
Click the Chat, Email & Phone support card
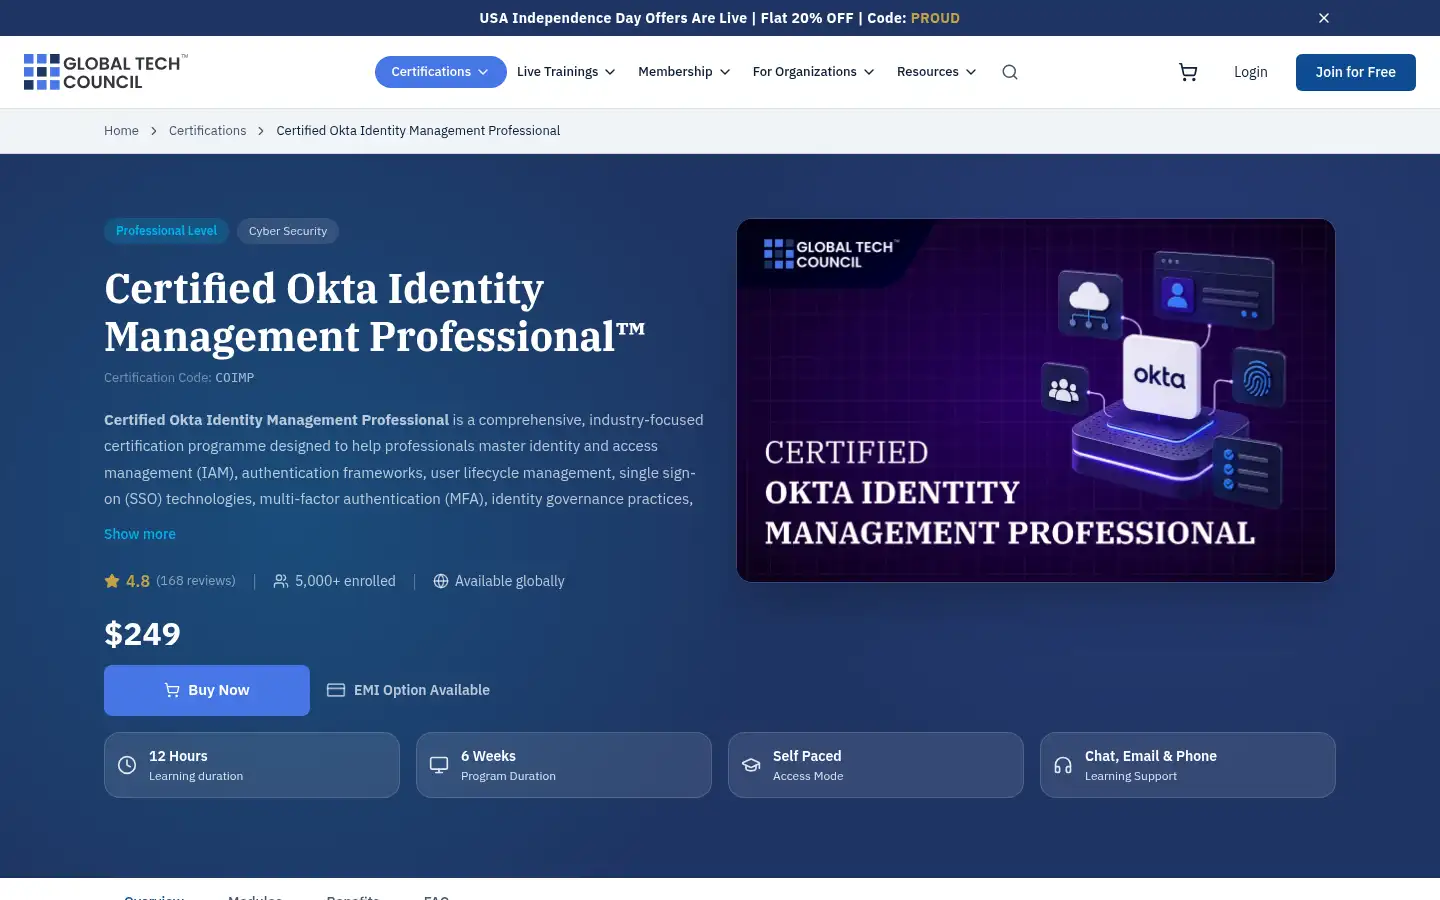pos(1188,765)
